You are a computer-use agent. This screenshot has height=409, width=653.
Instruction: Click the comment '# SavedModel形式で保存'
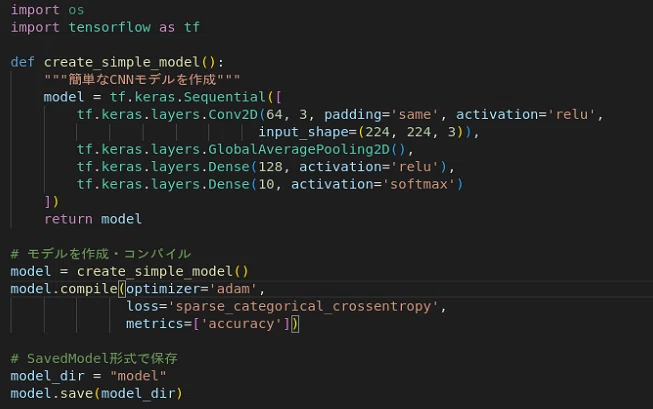pyautogui.click(x=94, y=358)
